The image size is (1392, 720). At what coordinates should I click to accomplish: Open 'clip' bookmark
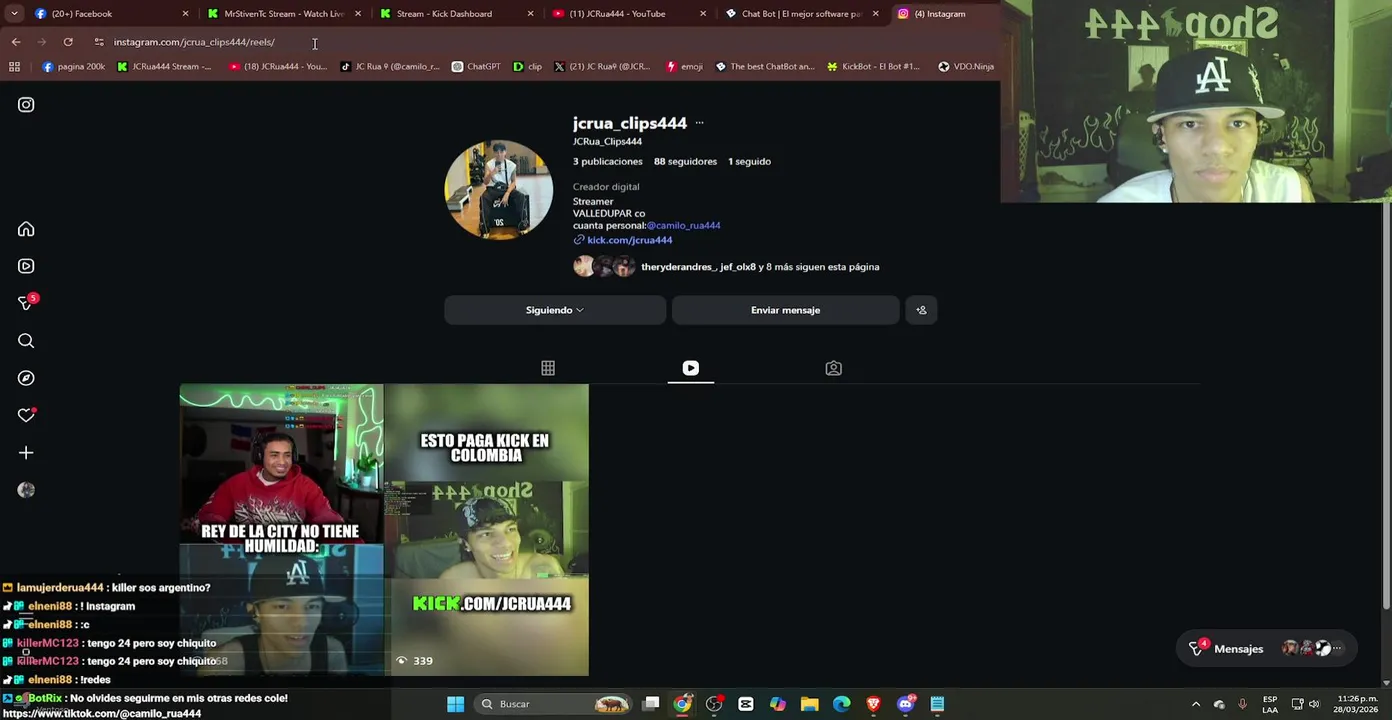click(x=527, y=67)
